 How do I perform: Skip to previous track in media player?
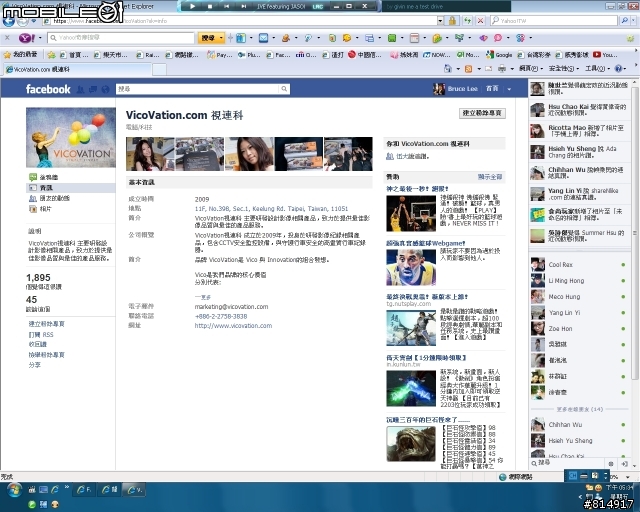[x=227, y=6]
